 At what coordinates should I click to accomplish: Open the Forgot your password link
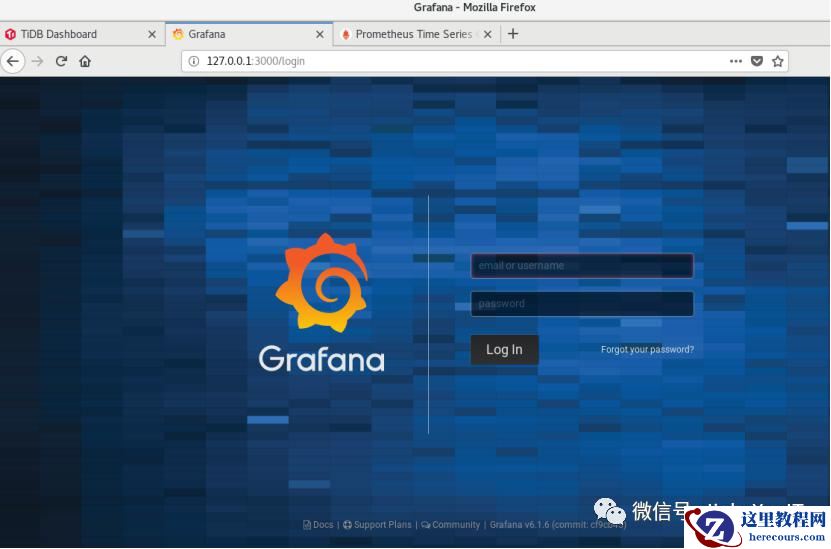pos(647,350)
